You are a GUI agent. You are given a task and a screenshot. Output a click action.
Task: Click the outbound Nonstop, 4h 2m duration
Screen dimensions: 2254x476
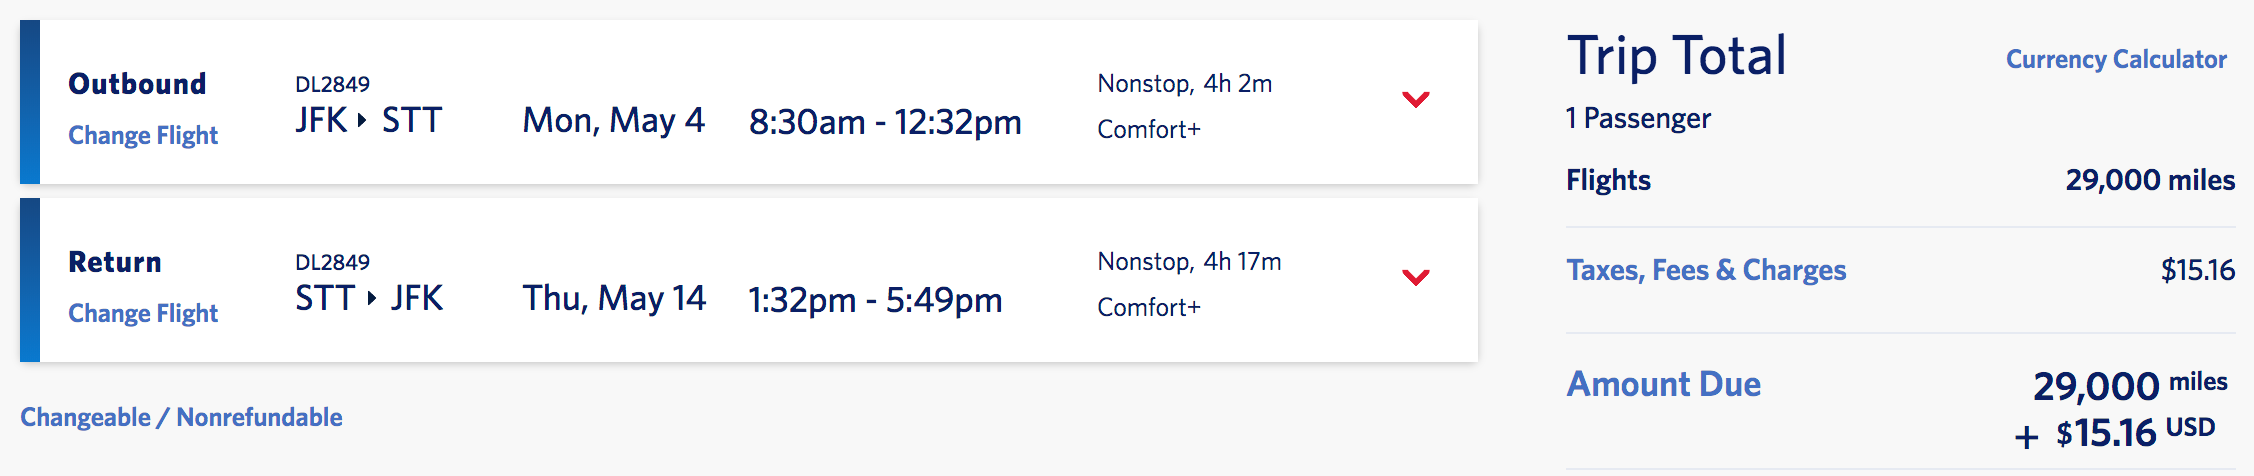[1184, 84]
